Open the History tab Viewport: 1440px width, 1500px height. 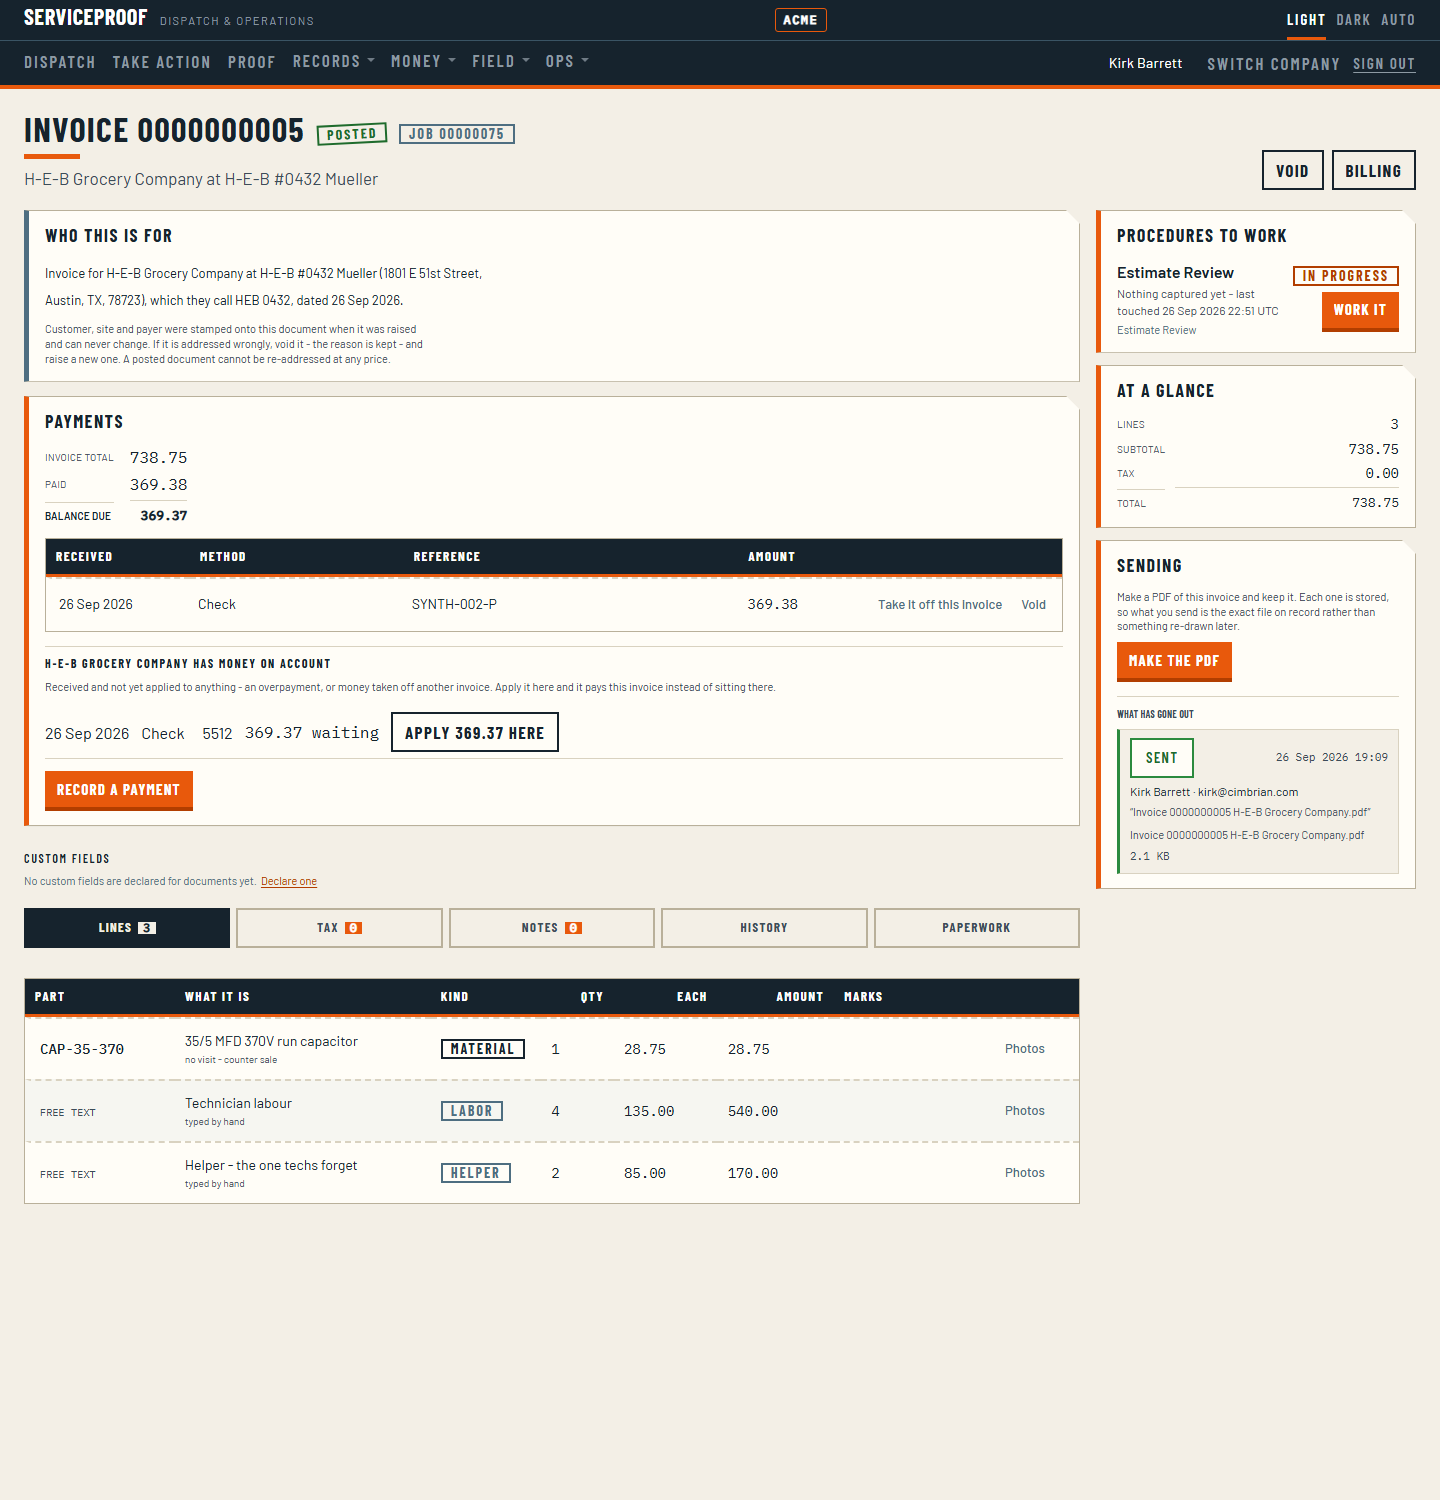click(764, 928)
